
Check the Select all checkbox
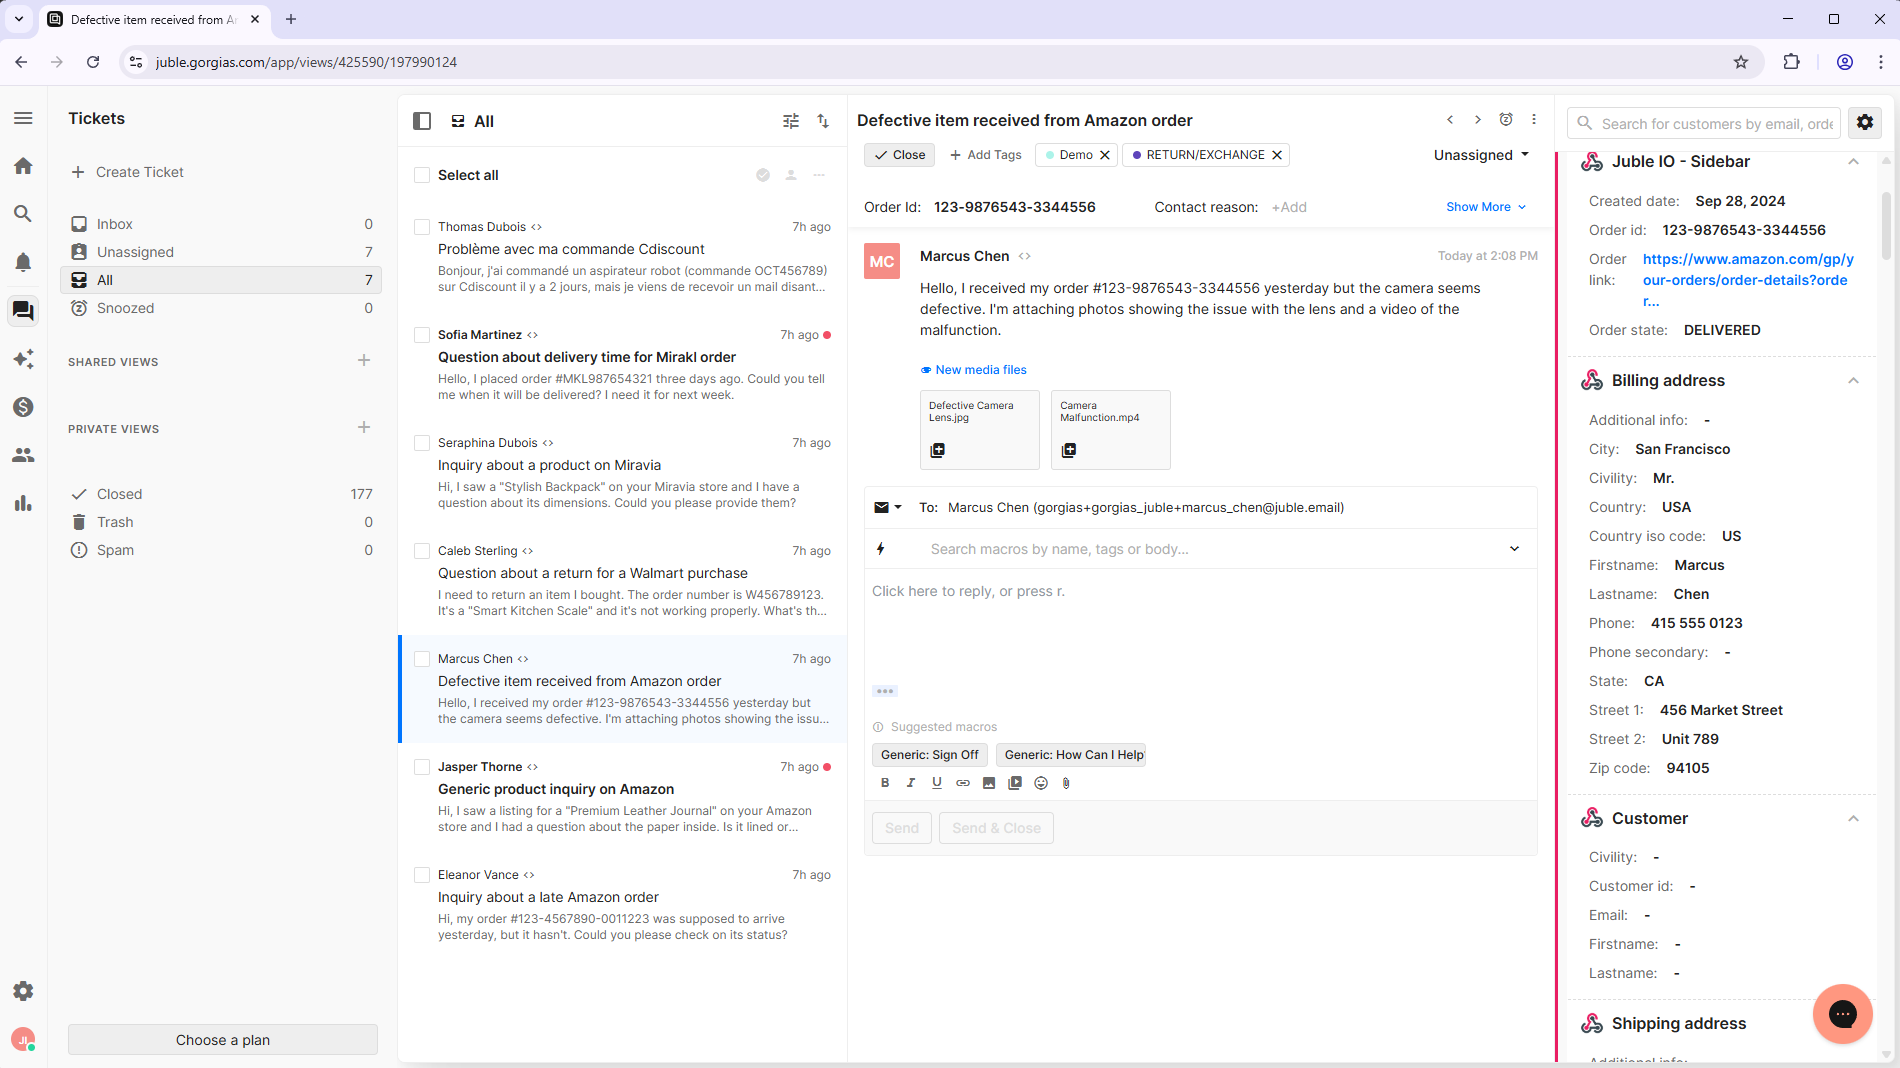pos(422,175)
